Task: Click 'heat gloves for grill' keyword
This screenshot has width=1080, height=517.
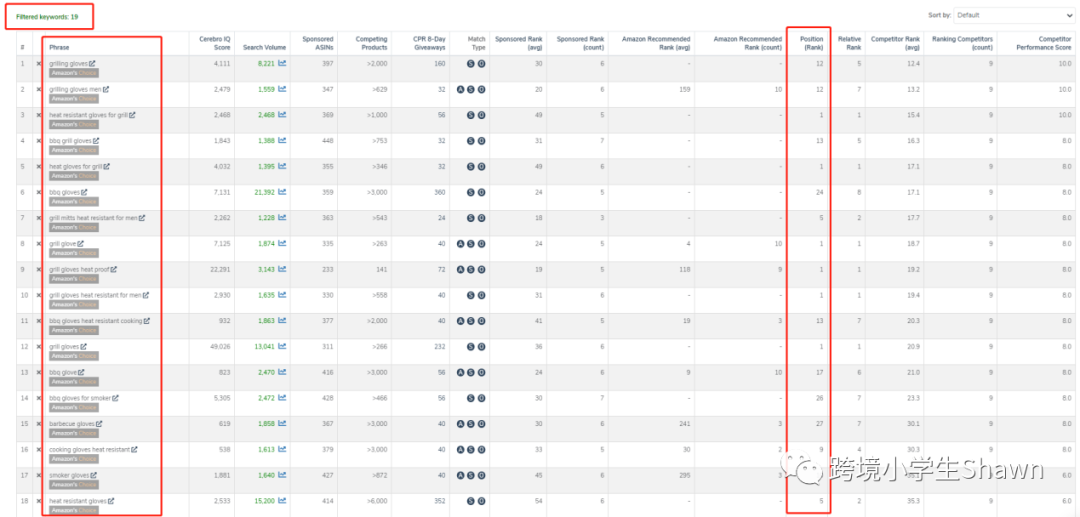Action: [75, 166]
